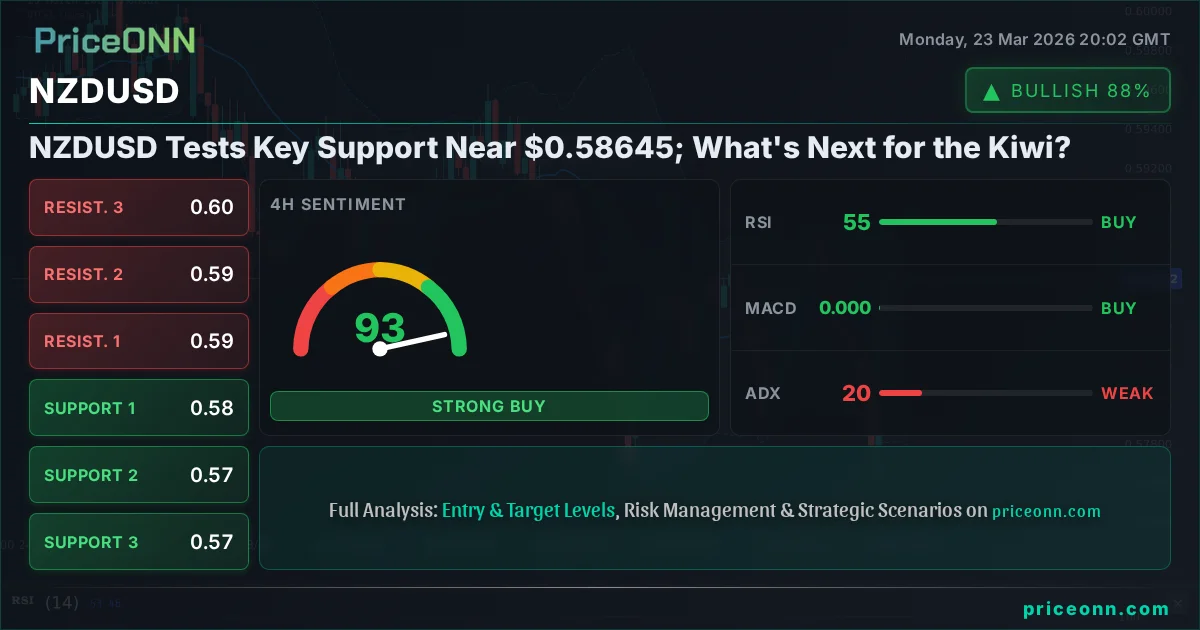The height and width of the screenshot is (630, 1200).
Task: Click the ADX strength bar
Action: tap(985, 393)
